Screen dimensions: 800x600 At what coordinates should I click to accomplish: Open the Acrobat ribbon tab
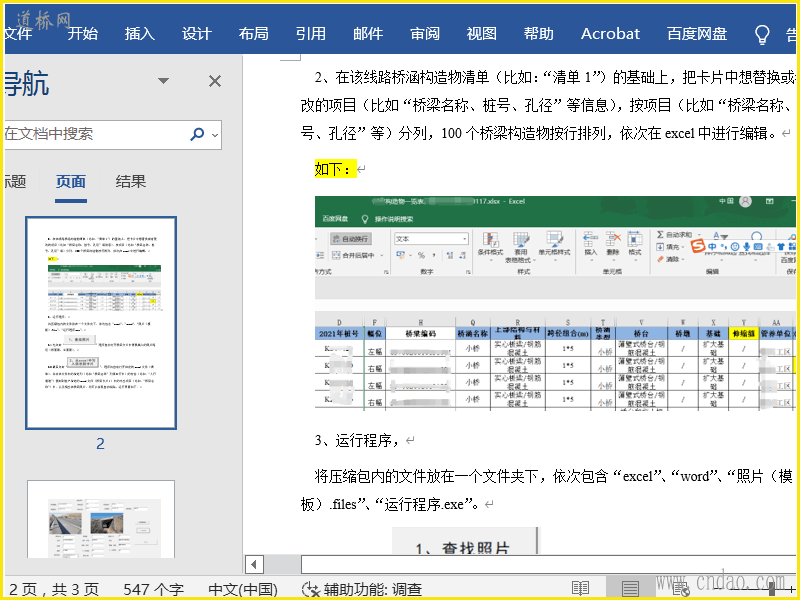click(x=610, y=34)
